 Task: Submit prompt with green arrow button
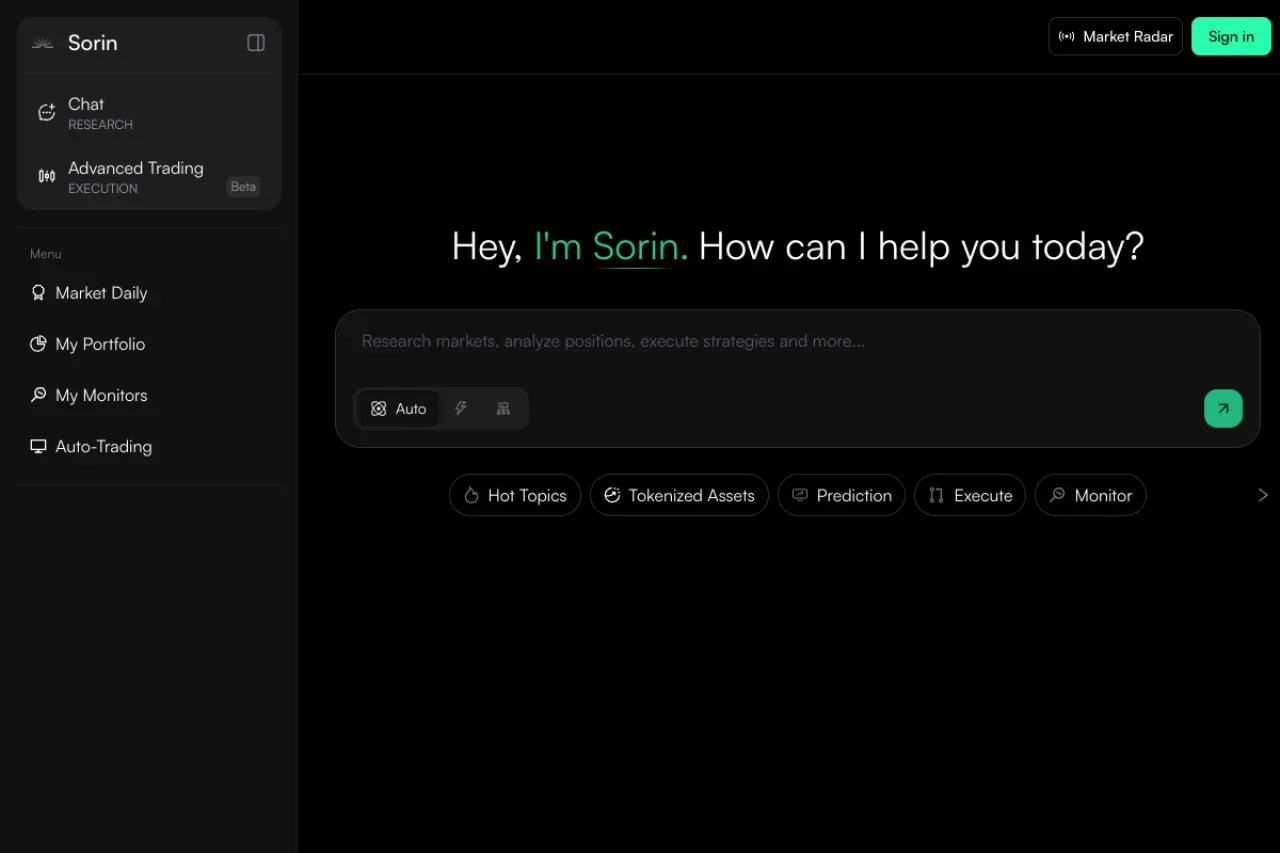click(x=1223, y=408)
